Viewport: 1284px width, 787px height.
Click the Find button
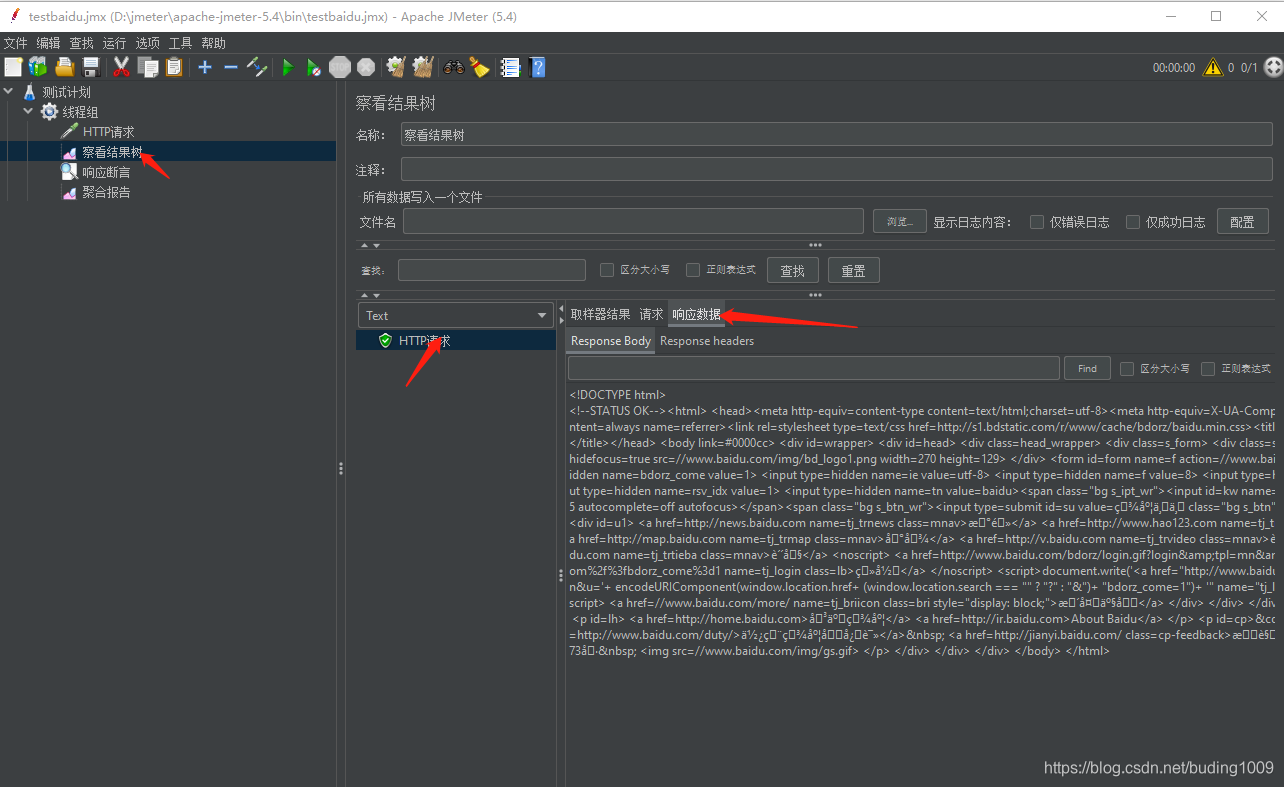click(x=1087, y=368)
